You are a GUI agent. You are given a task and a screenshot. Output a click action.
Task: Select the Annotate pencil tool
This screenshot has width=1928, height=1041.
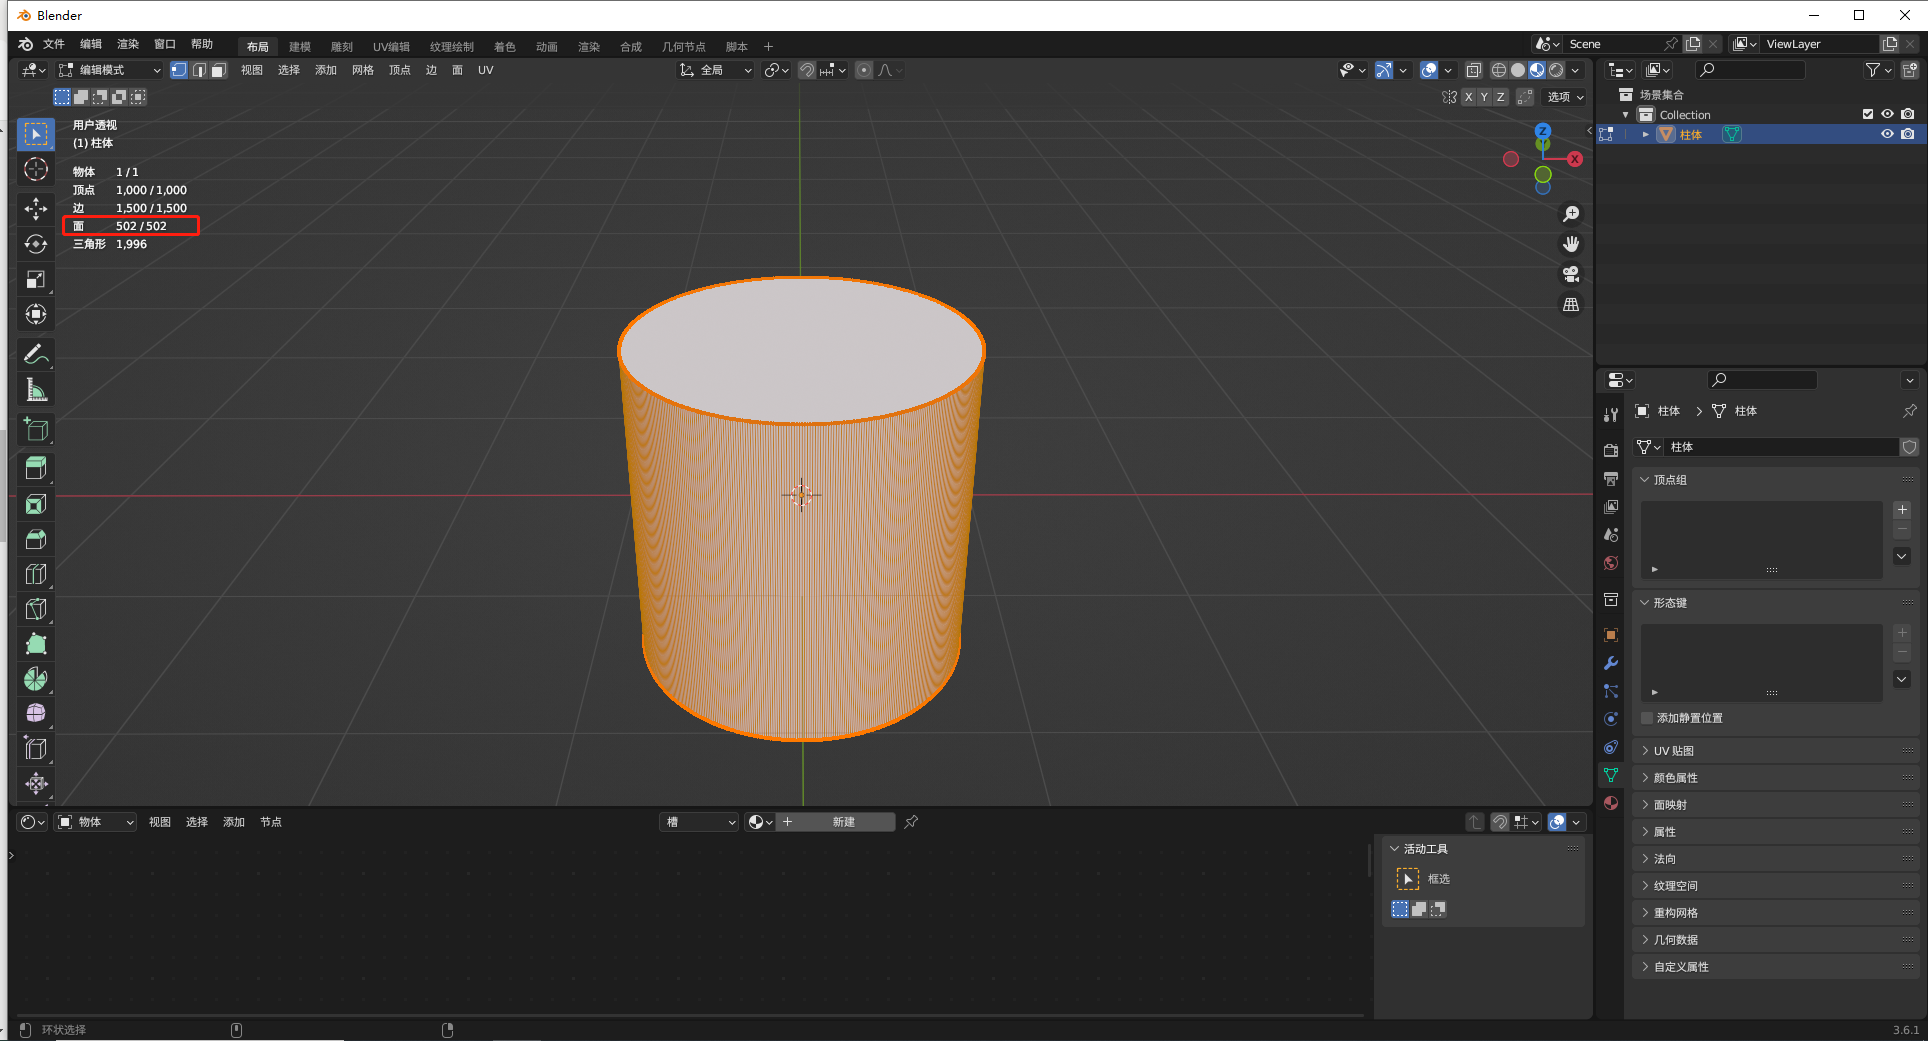pos(36,354)
